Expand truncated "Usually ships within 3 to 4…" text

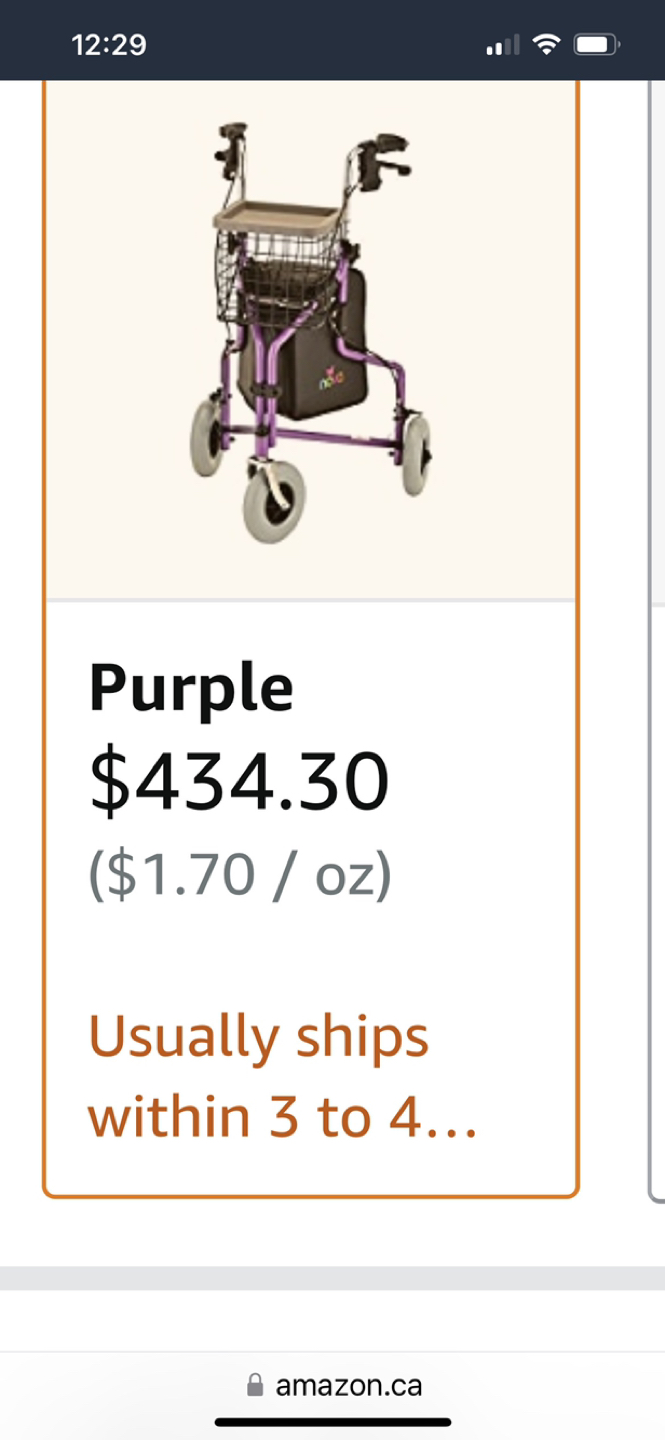(x=283, y=1077)
